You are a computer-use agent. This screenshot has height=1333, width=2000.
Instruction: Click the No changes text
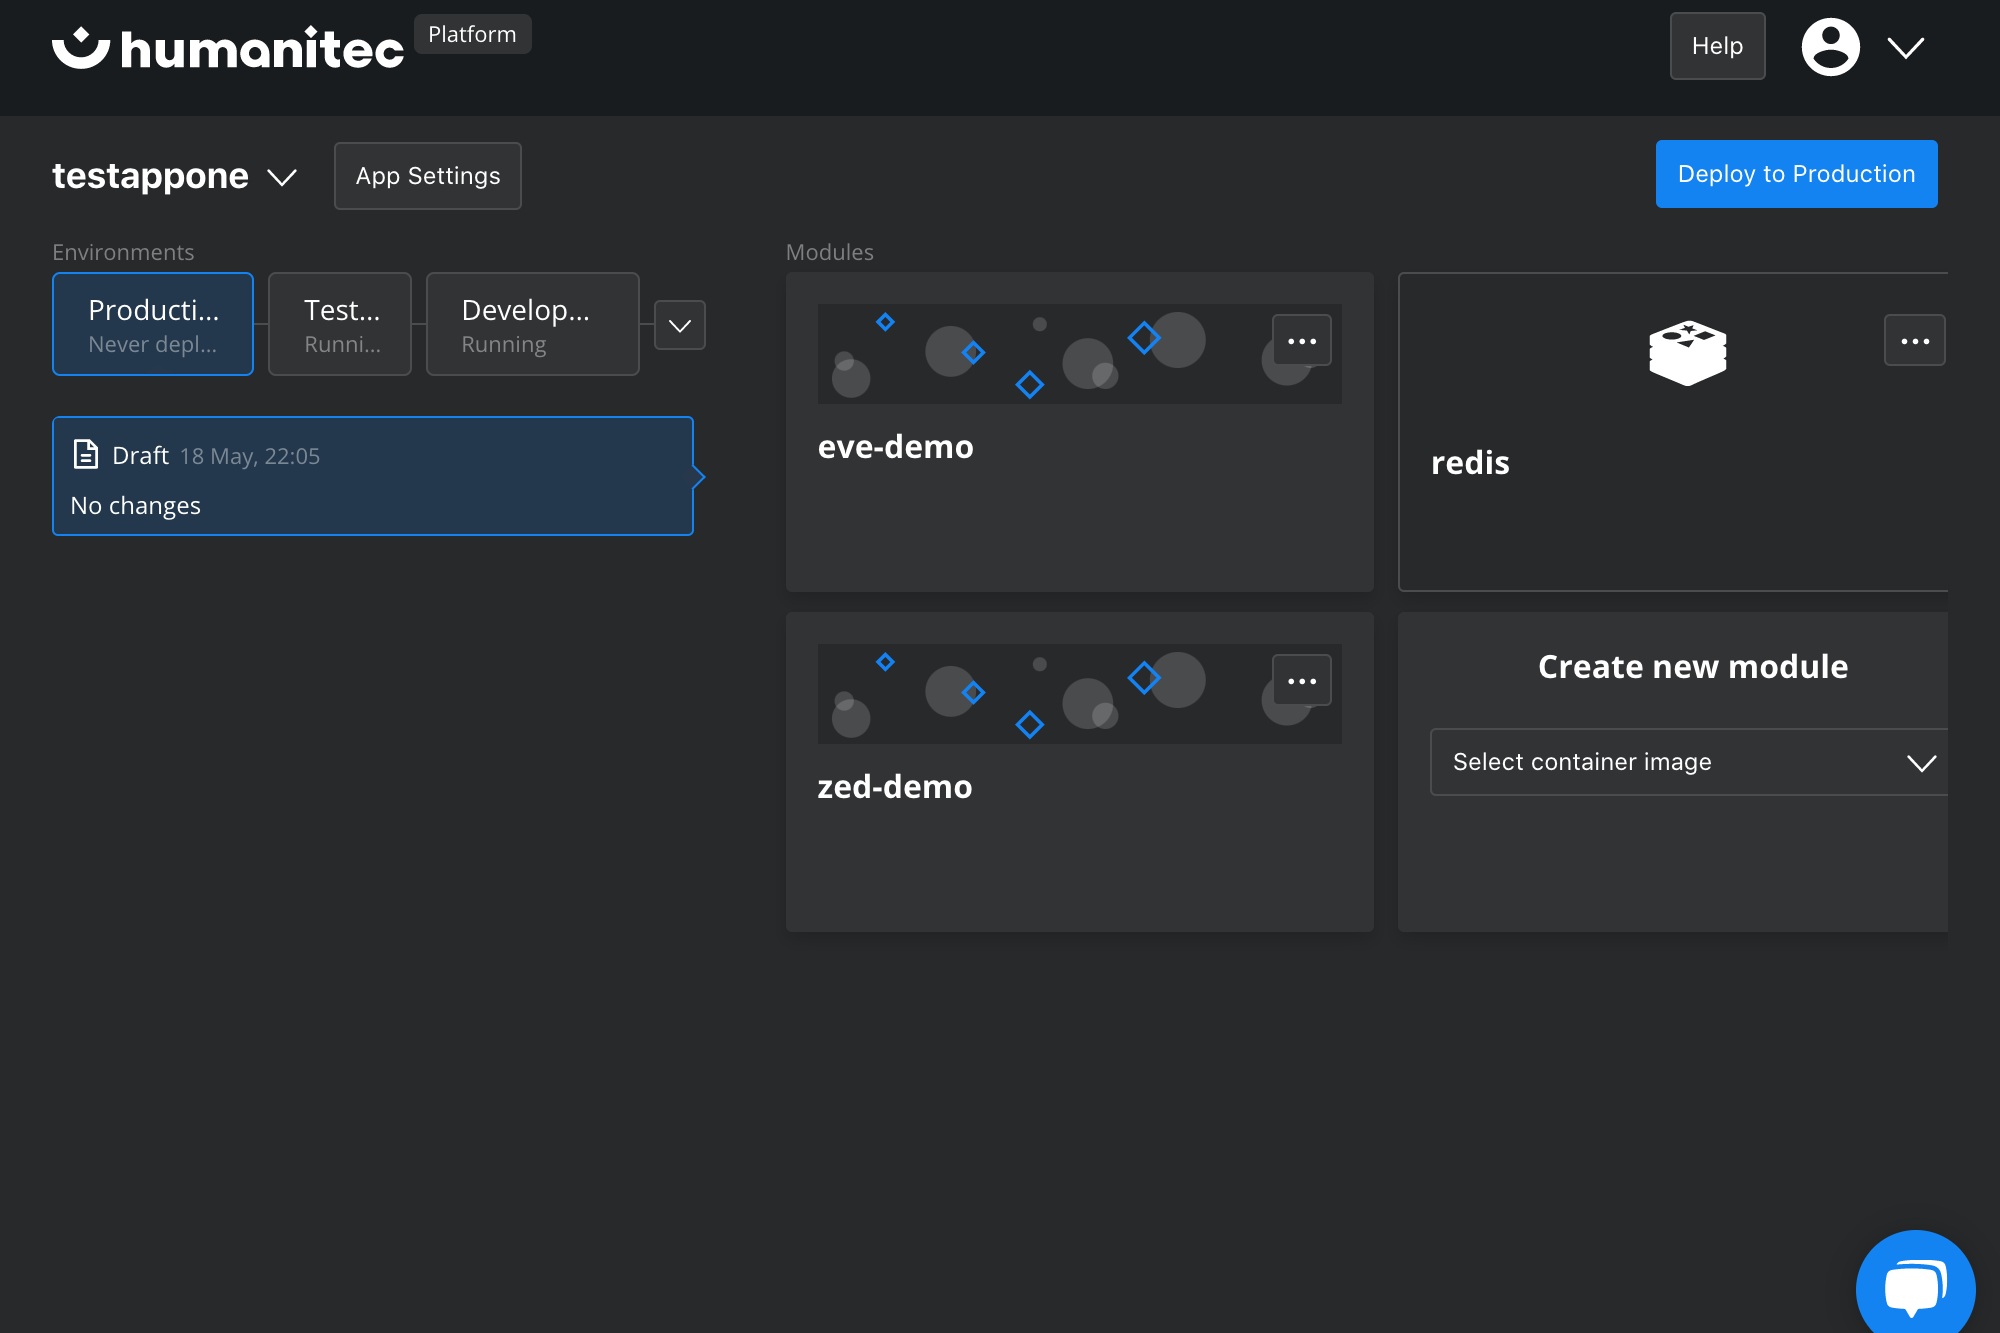136,506
